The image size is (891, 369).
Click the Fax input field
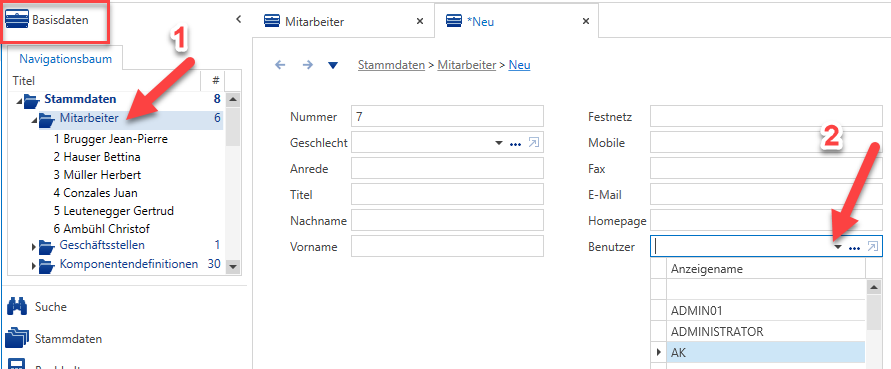767,168
